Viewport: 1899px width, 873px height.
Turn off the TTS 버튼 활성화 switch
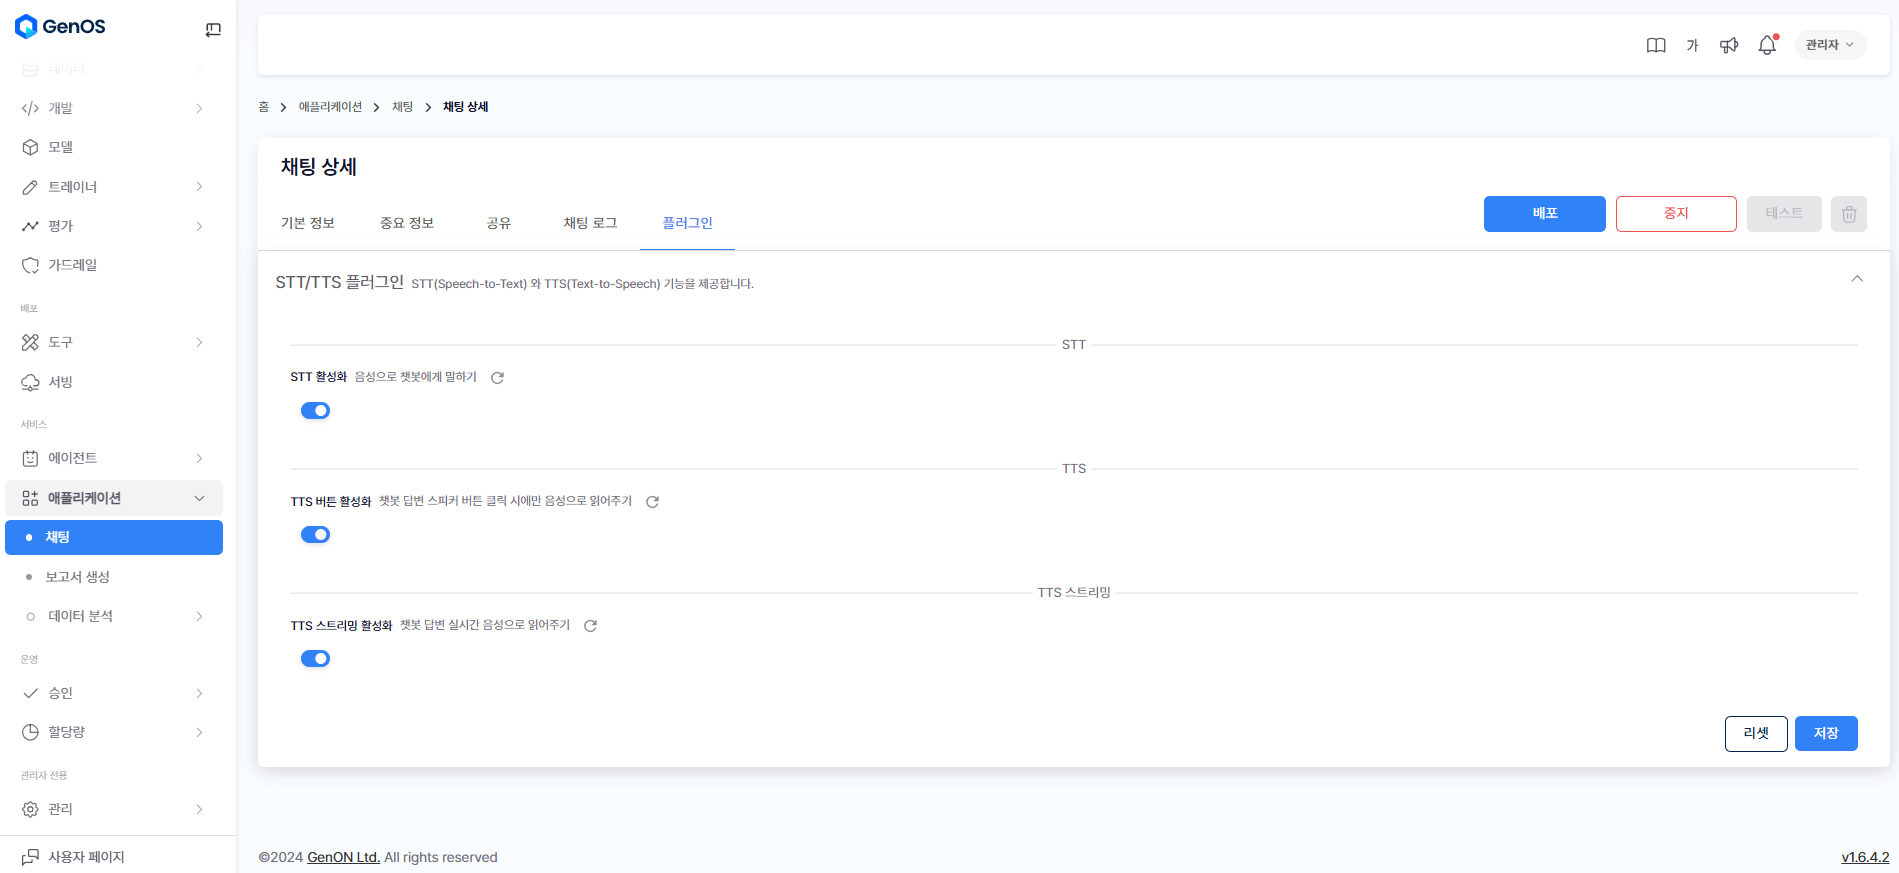click(315, 535)
